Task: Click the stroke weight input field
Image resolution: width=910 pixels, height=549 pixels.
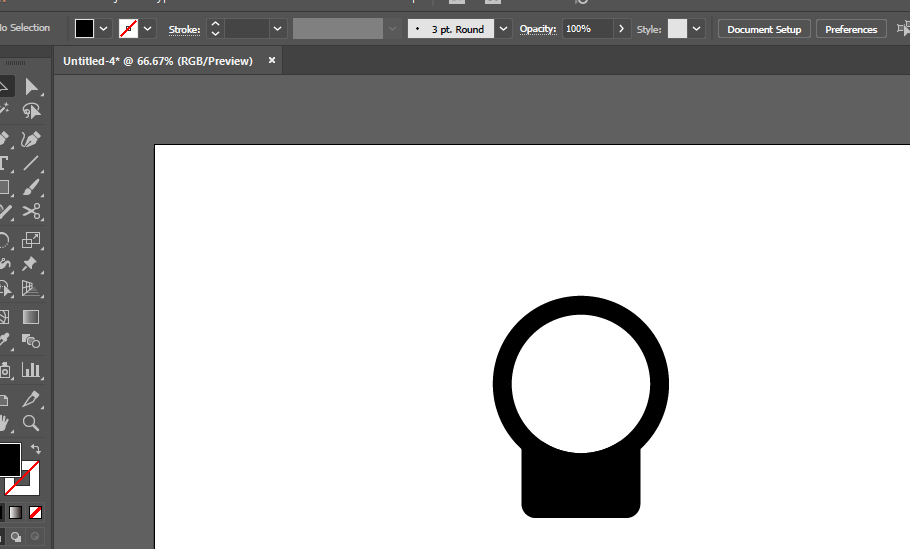Action: click(247, 28)
